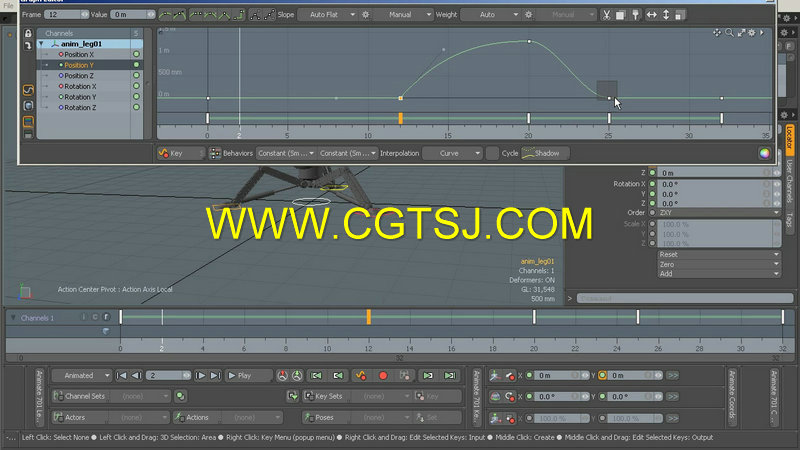Go to next keyframe
Viewport: 800px width, 450px height.
tap(428, 376)
